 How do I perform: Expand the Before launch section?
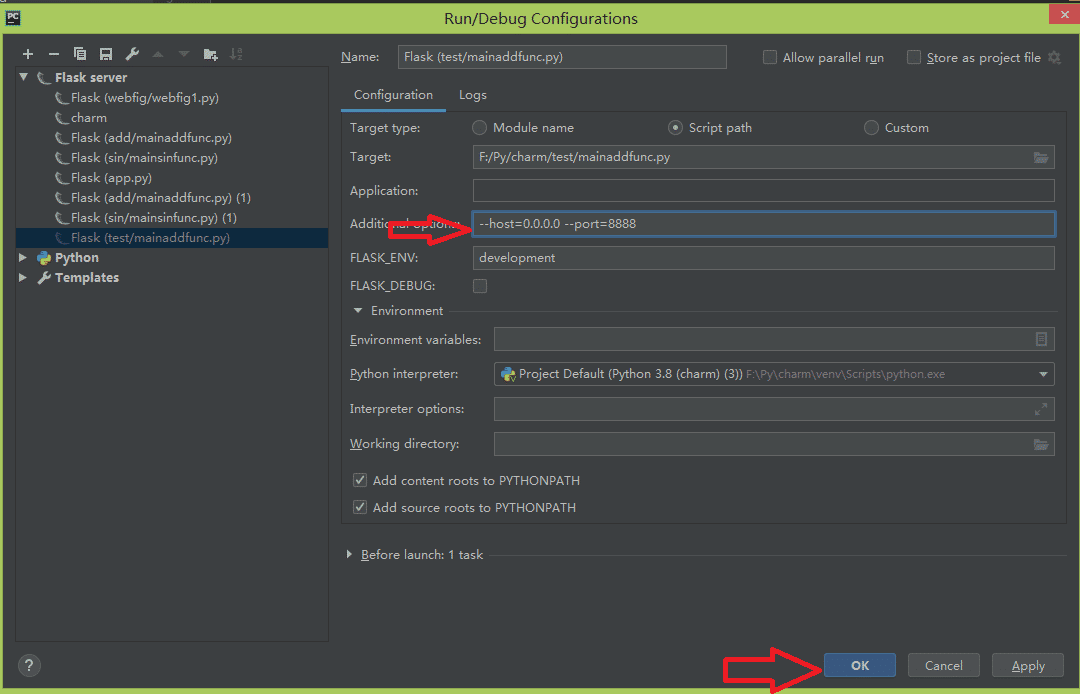pyautogui.click(x=349, y=555)
